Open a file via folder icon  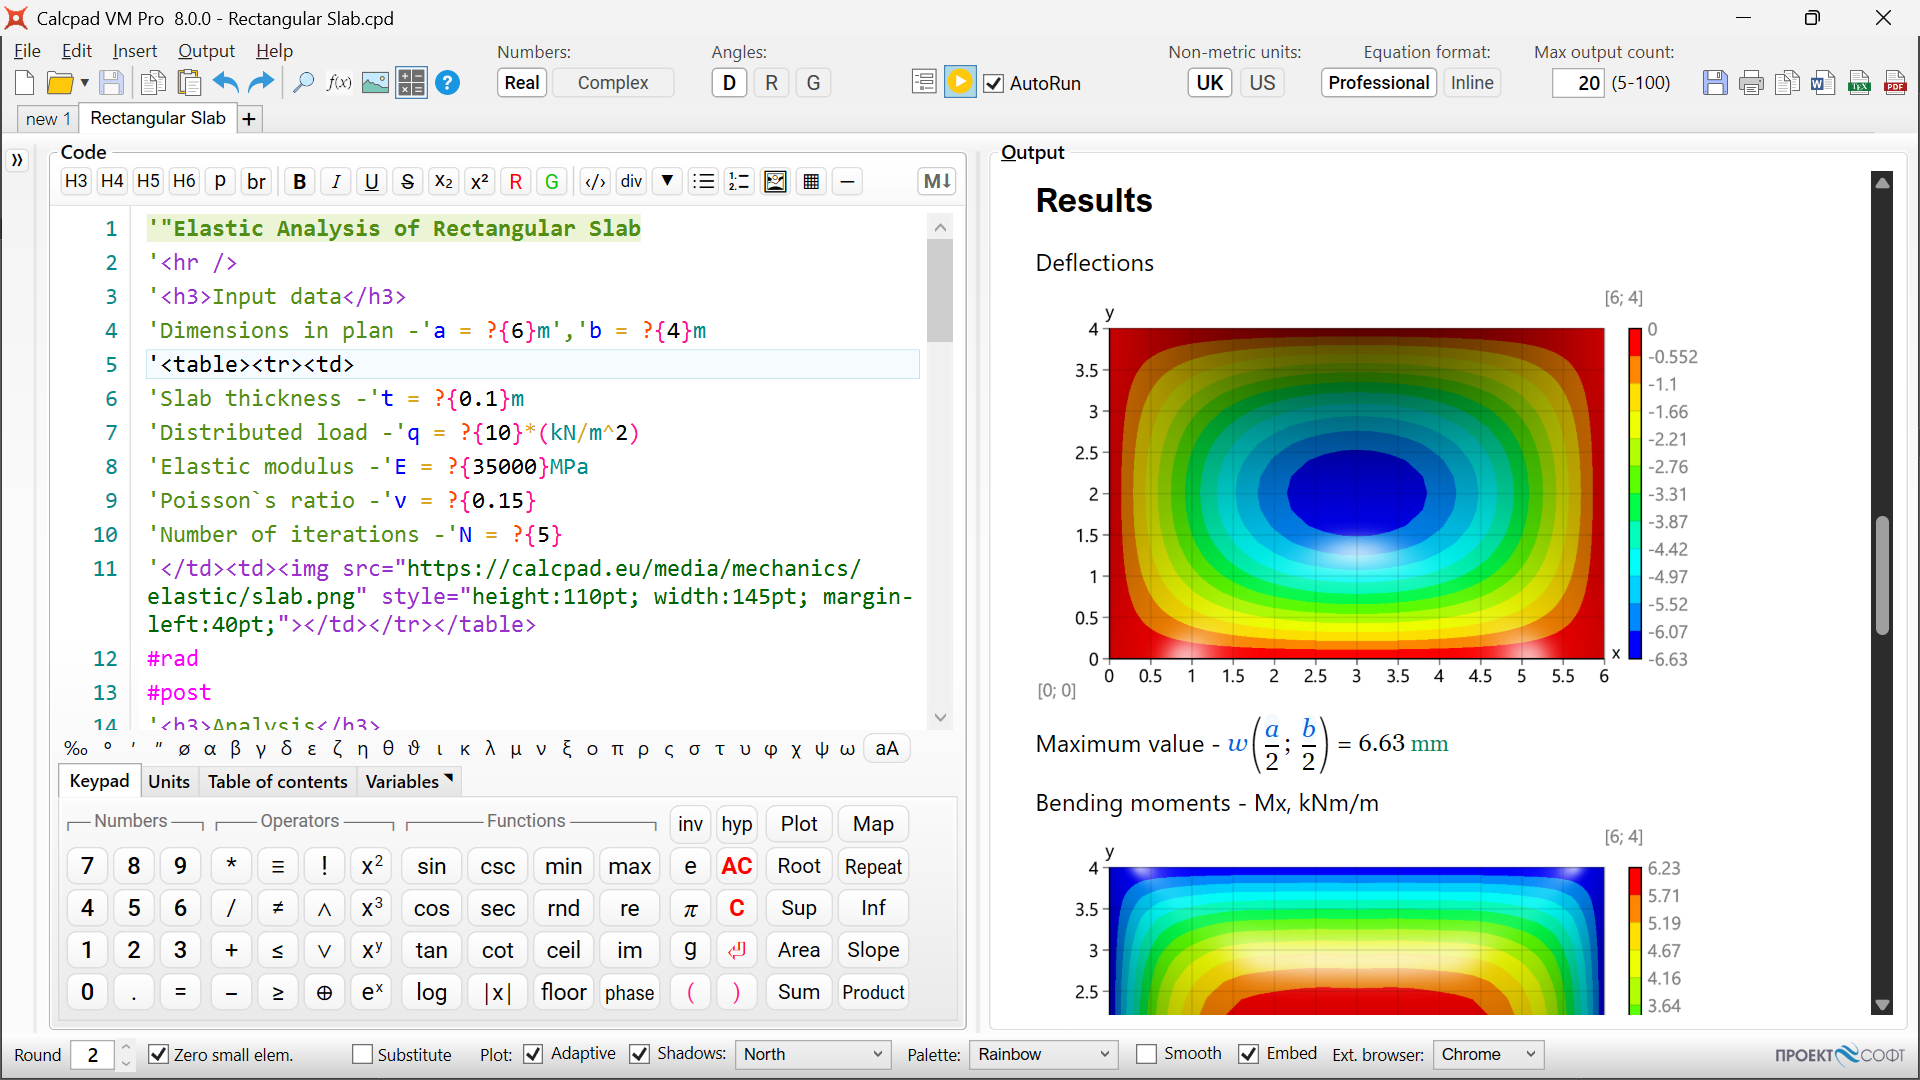point(60,83)
